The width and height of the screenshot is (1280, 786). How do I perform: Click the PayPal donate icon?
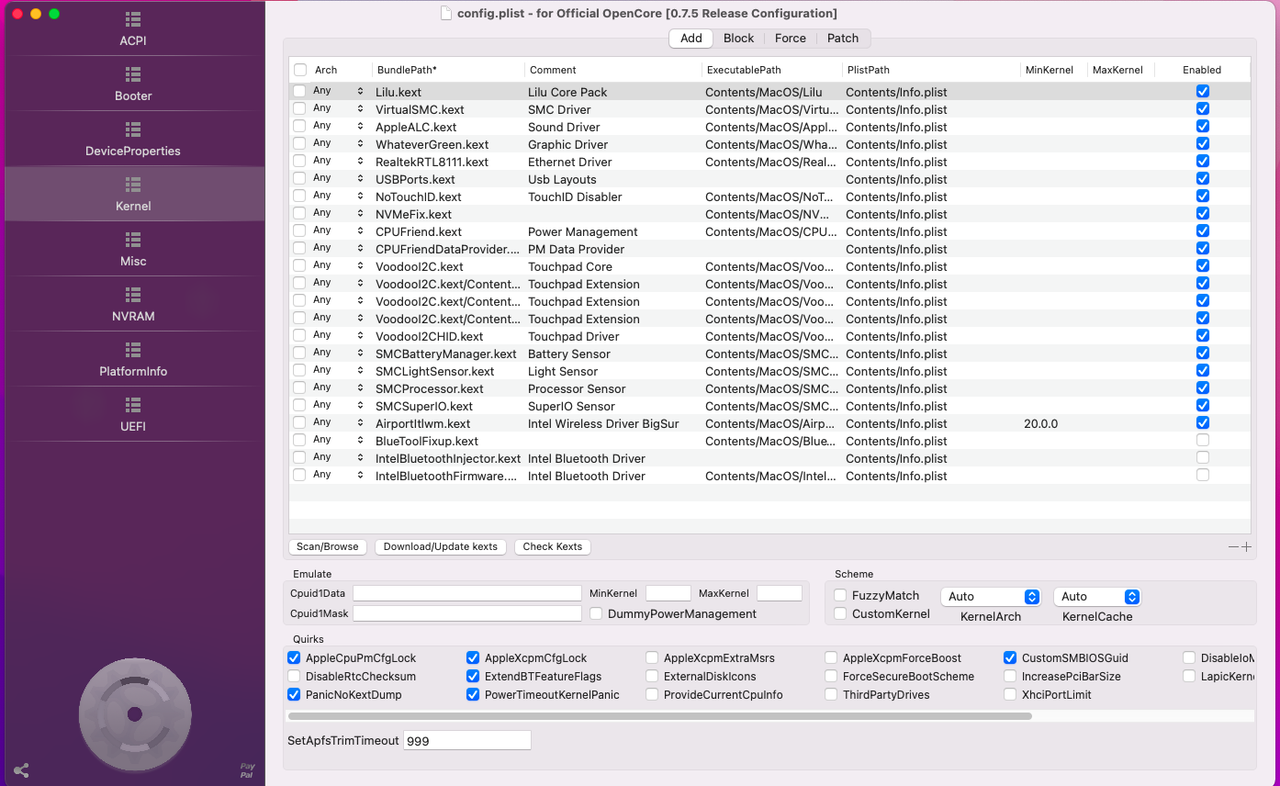(x=247, y=771)
